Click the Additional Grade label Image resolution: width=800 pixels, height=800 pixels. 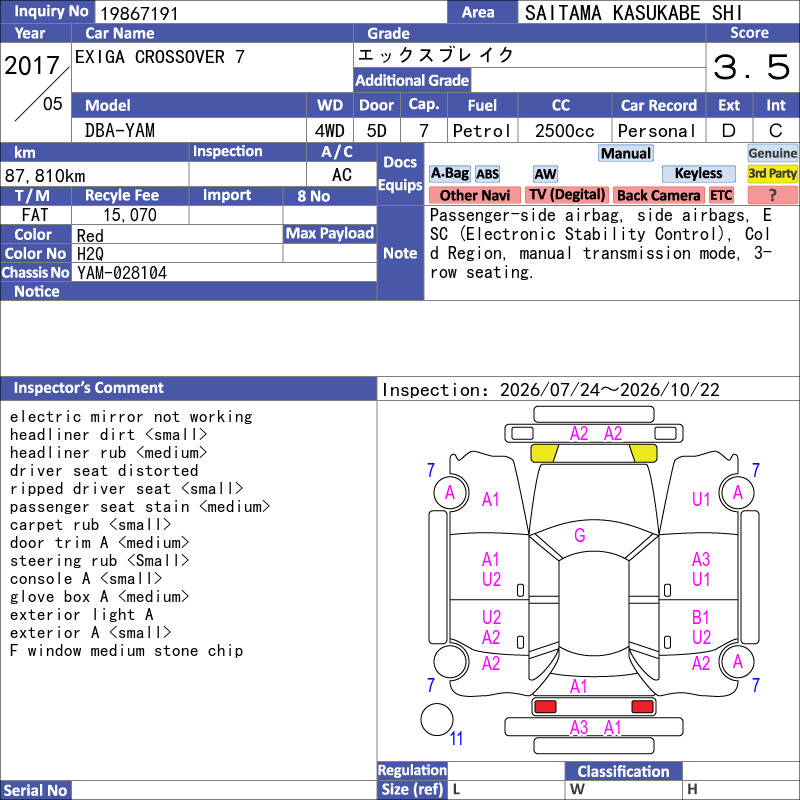coord(412,80)
